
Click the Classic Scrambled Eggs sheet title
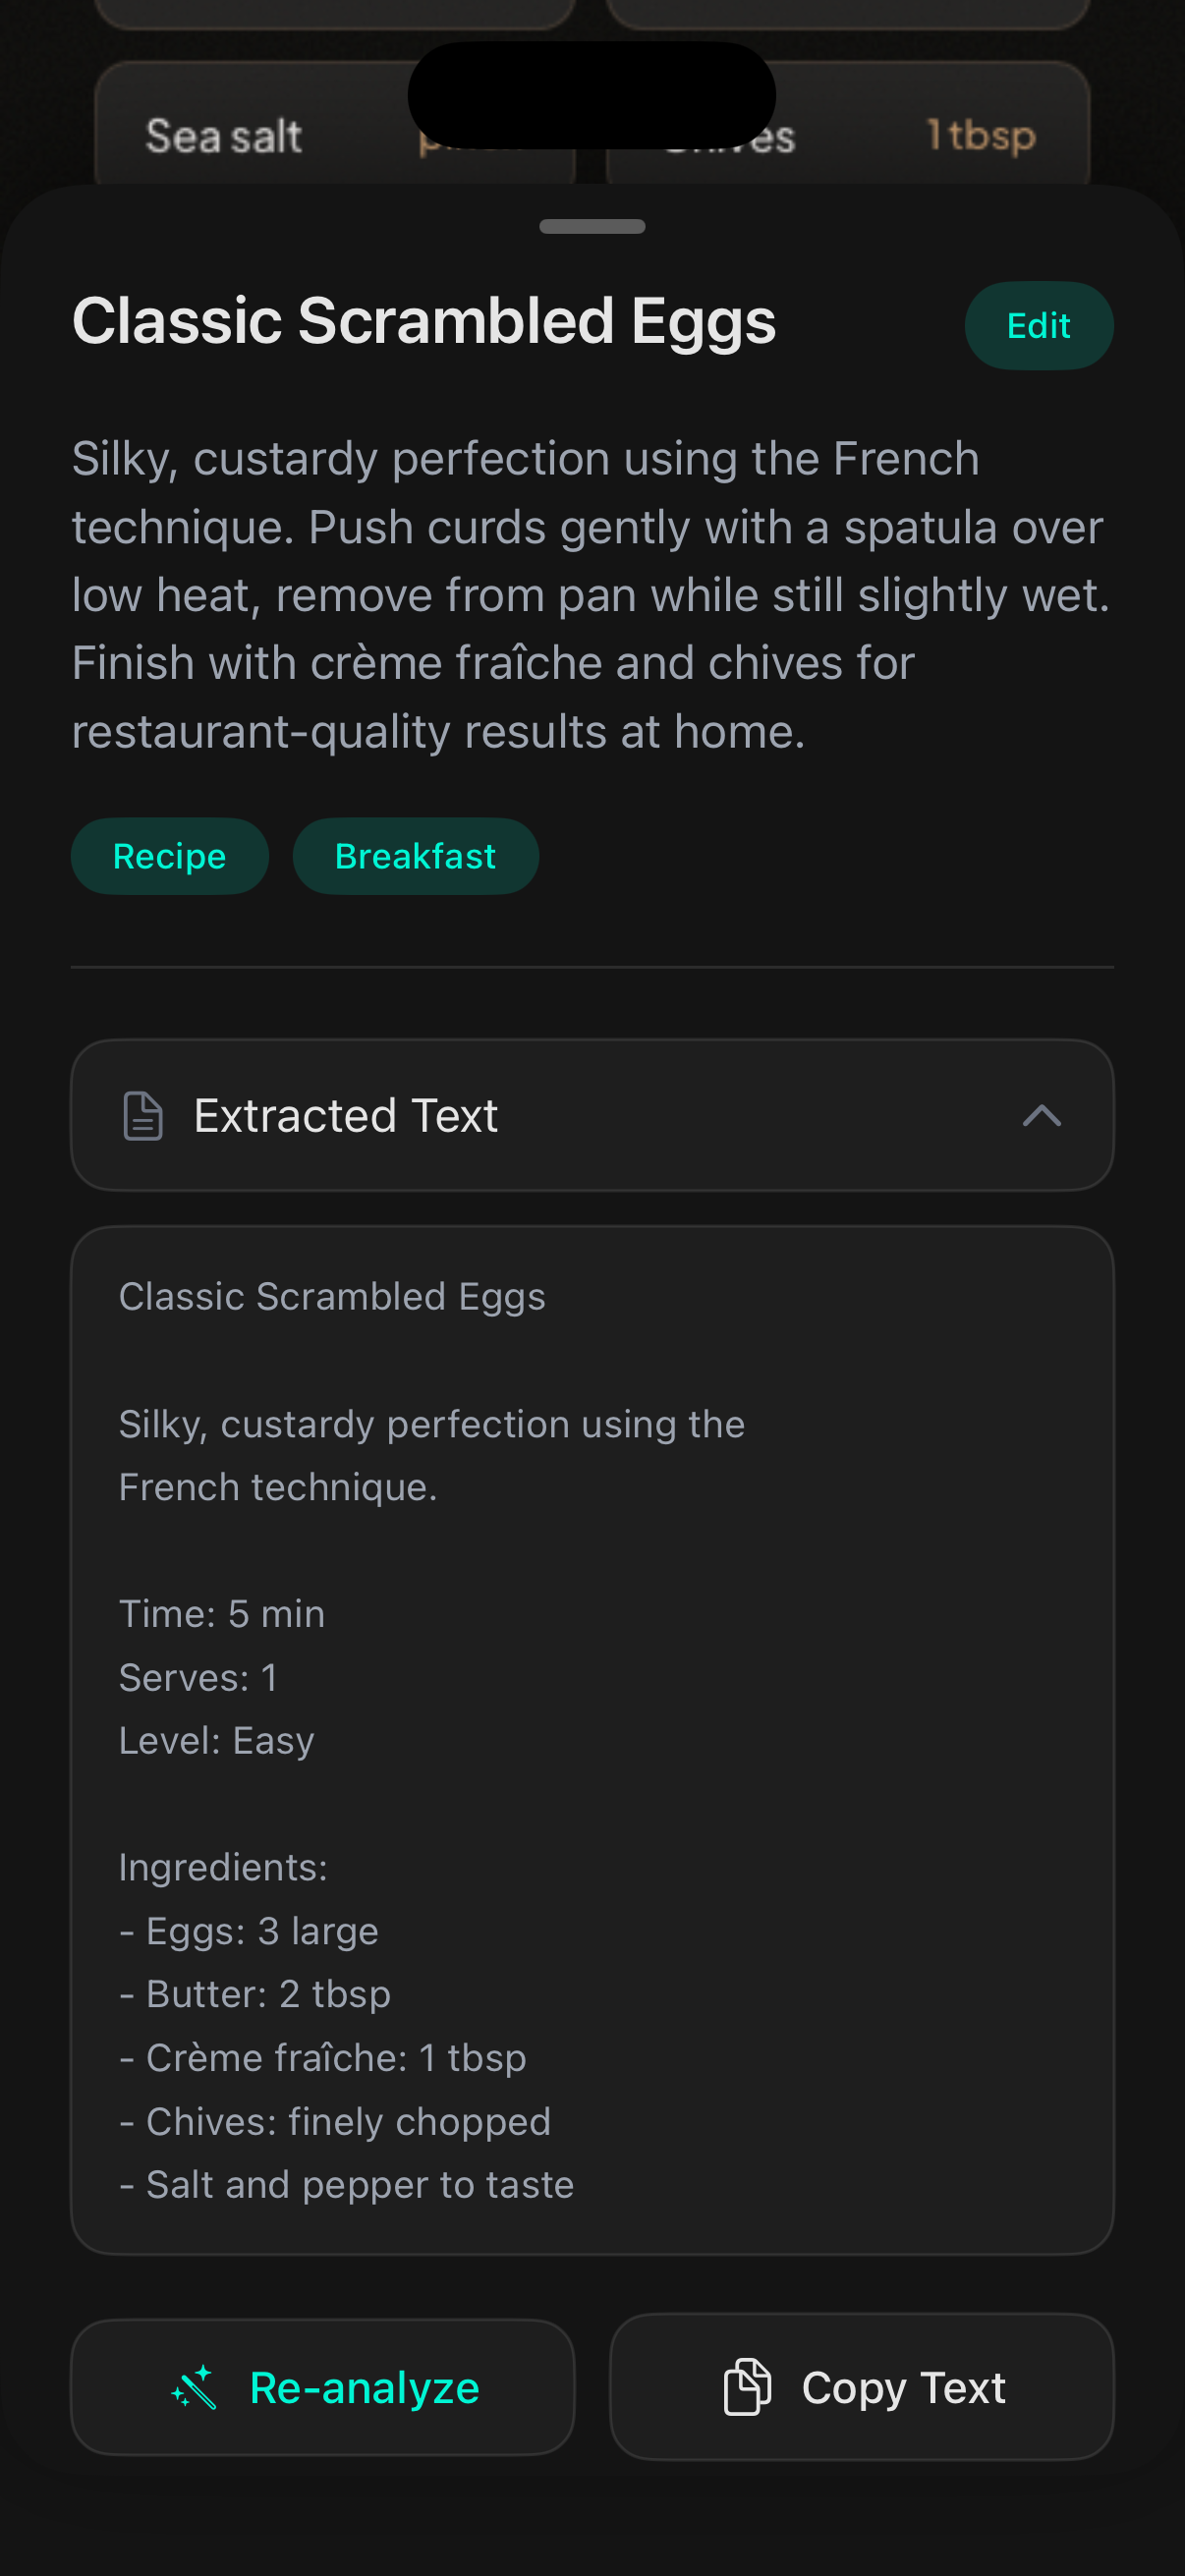pyautogui.click(x=424, y=322)
